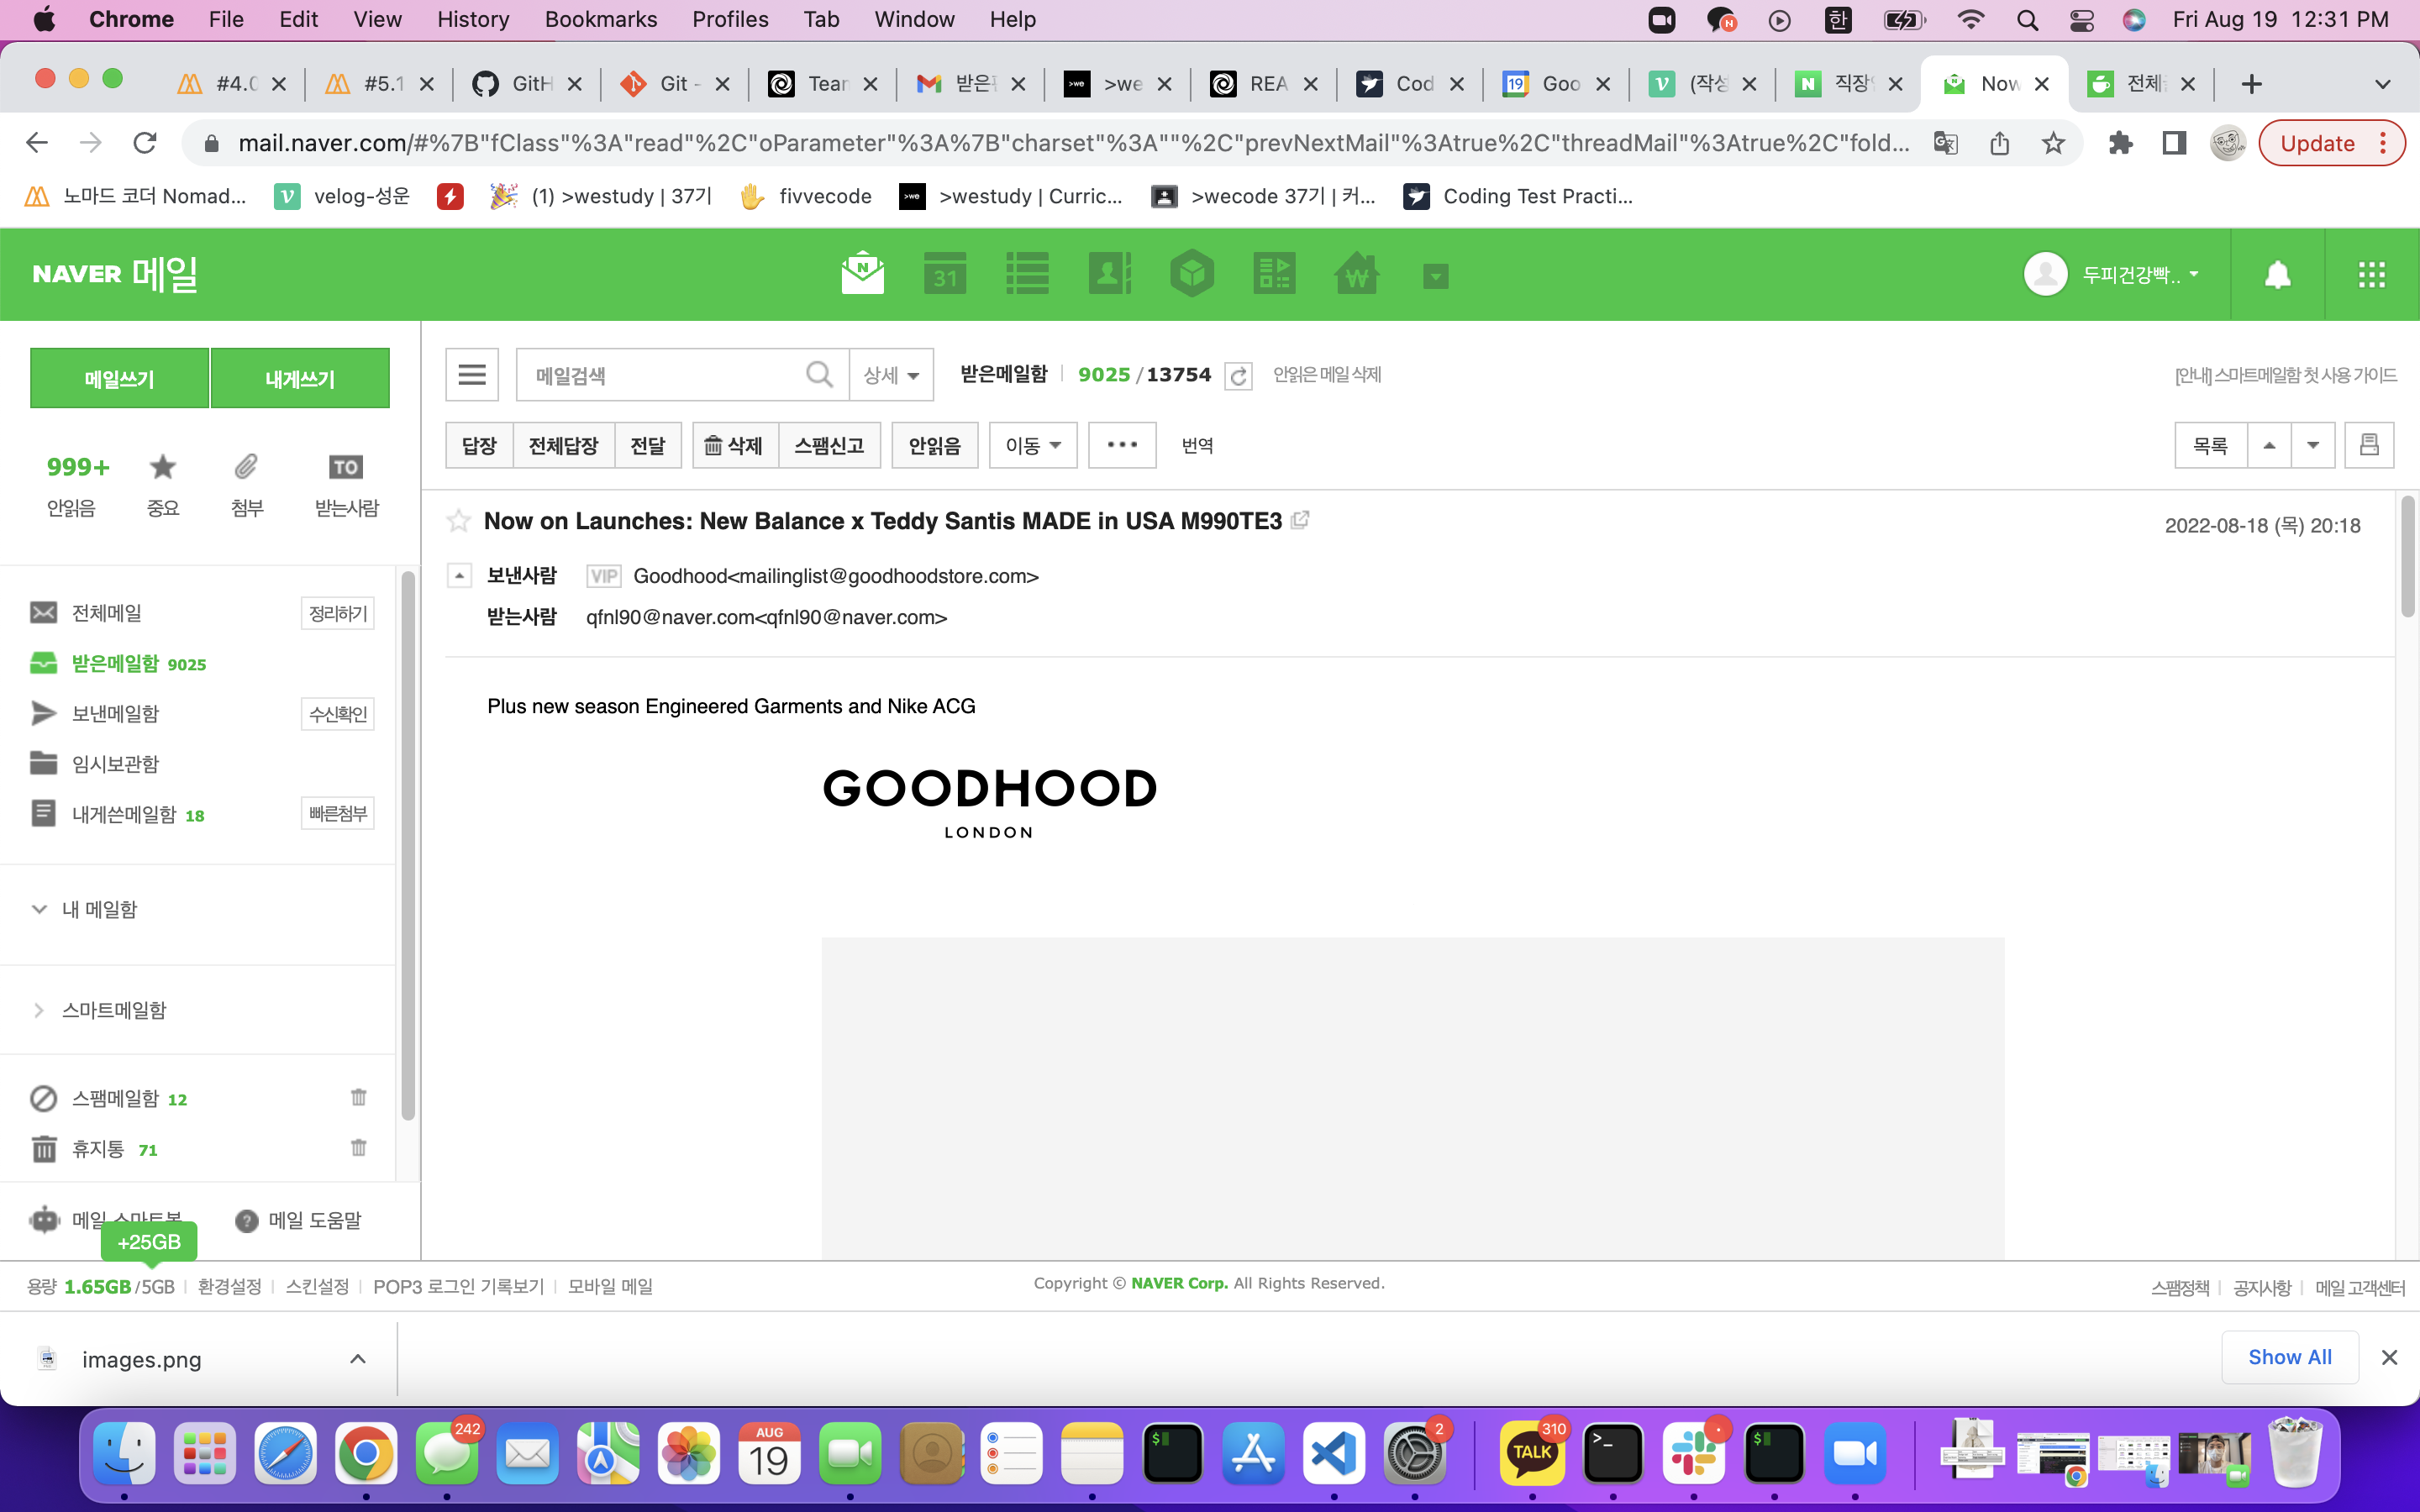Toggle the sidebar with hamburger menu button
Screen dimensions: 2420x1512
(472, 375)
